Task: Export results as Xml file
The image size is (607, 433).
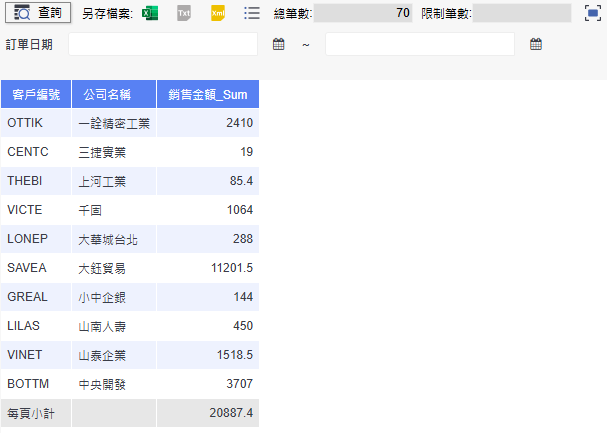Action: pyautogui.click(x=217, y=13)
